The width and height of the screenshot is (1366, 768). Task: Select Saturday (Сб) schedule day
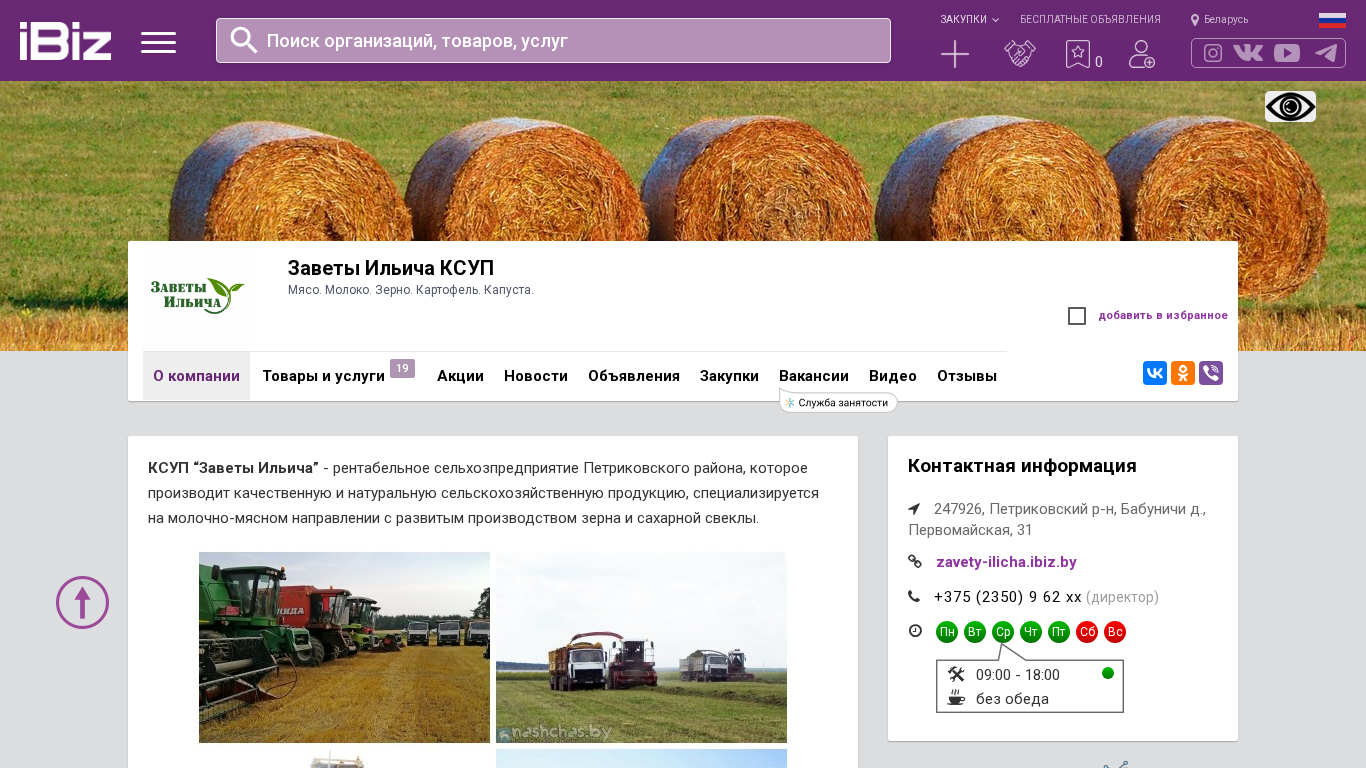[1087, 632]
